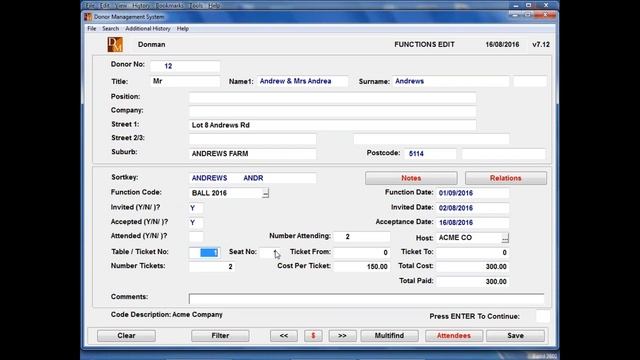The height and width of the screenshot is (360, 640).
Task: Click the 'Code Description: Acme Company' text
Action: coord(167,315)
